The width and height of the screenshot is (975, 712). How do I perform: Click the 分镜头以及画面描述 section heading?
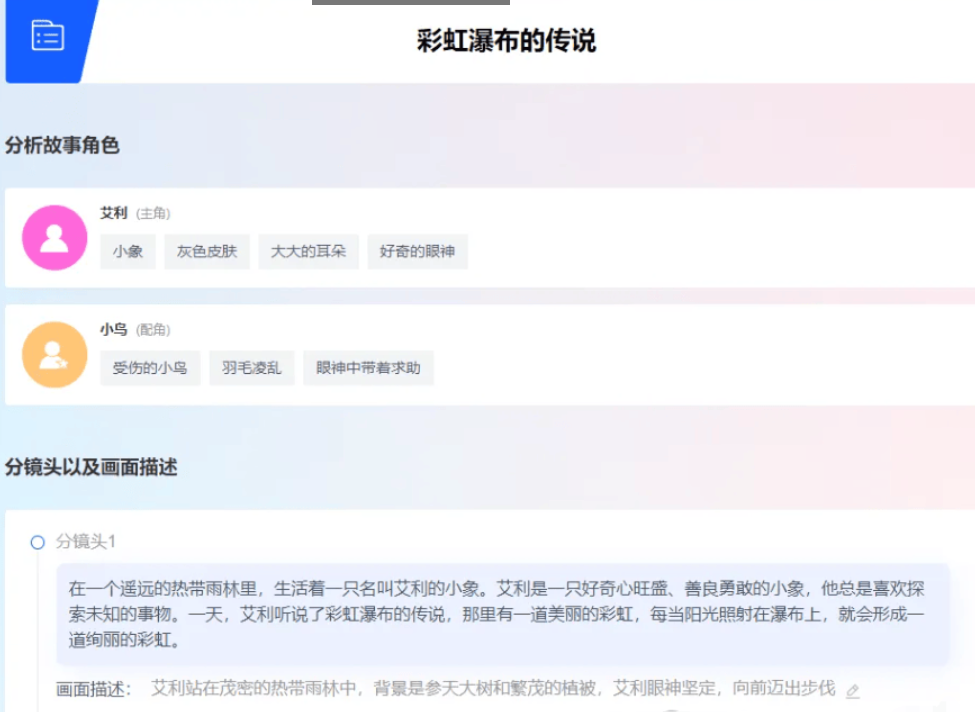[x=91, y=467]
